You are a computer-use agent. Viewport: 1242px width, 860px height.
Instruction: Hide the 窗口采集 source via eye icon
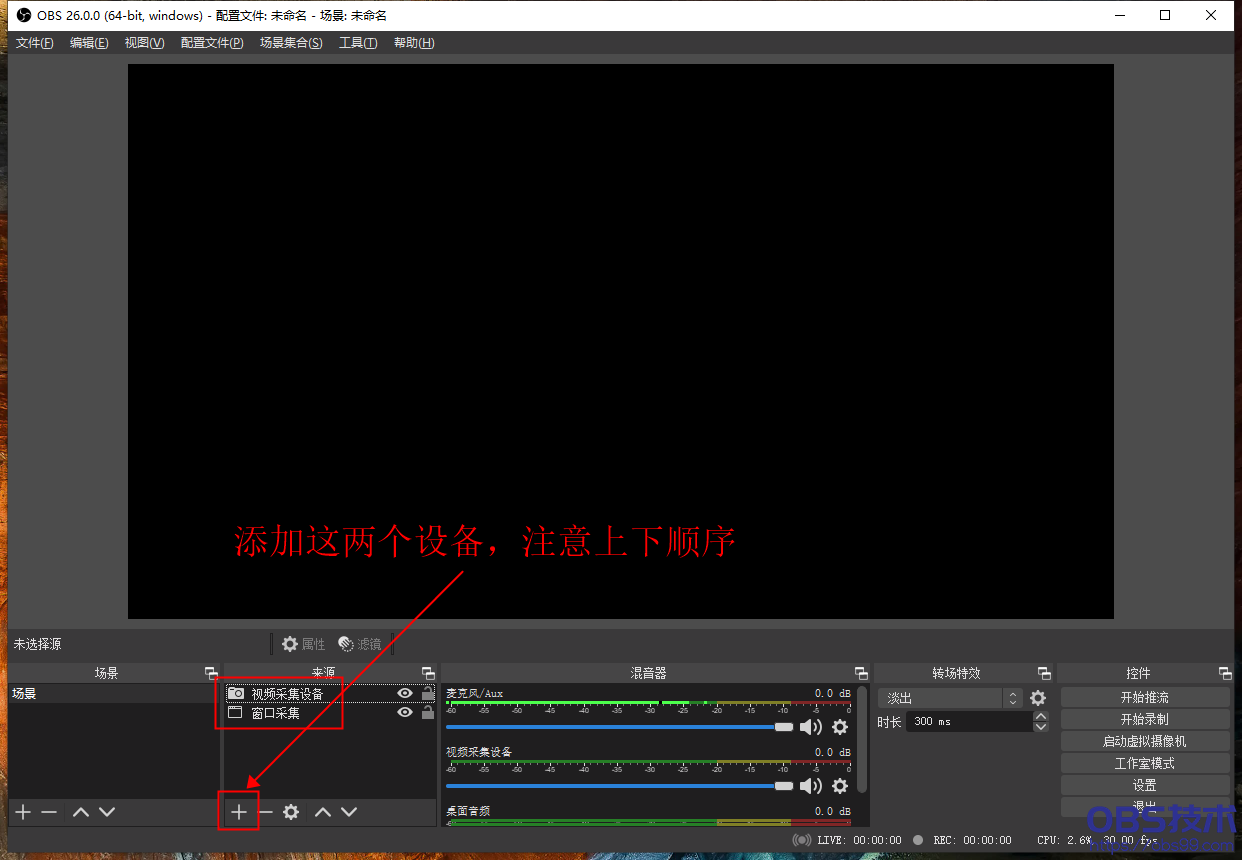tap(405, 712)
